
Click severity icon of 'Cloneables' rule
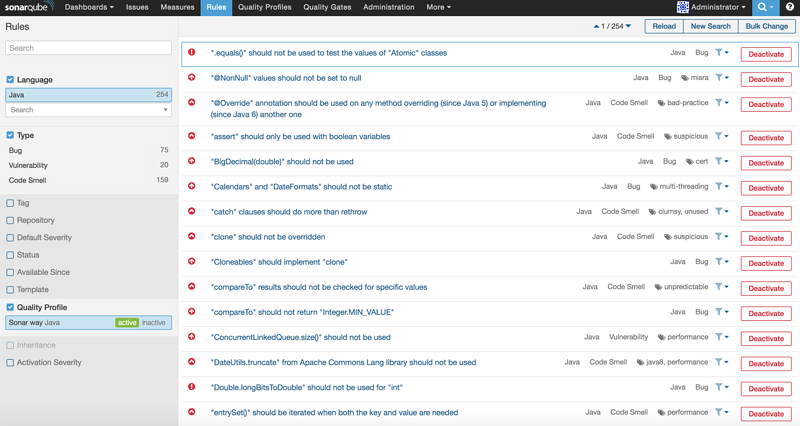192,261
